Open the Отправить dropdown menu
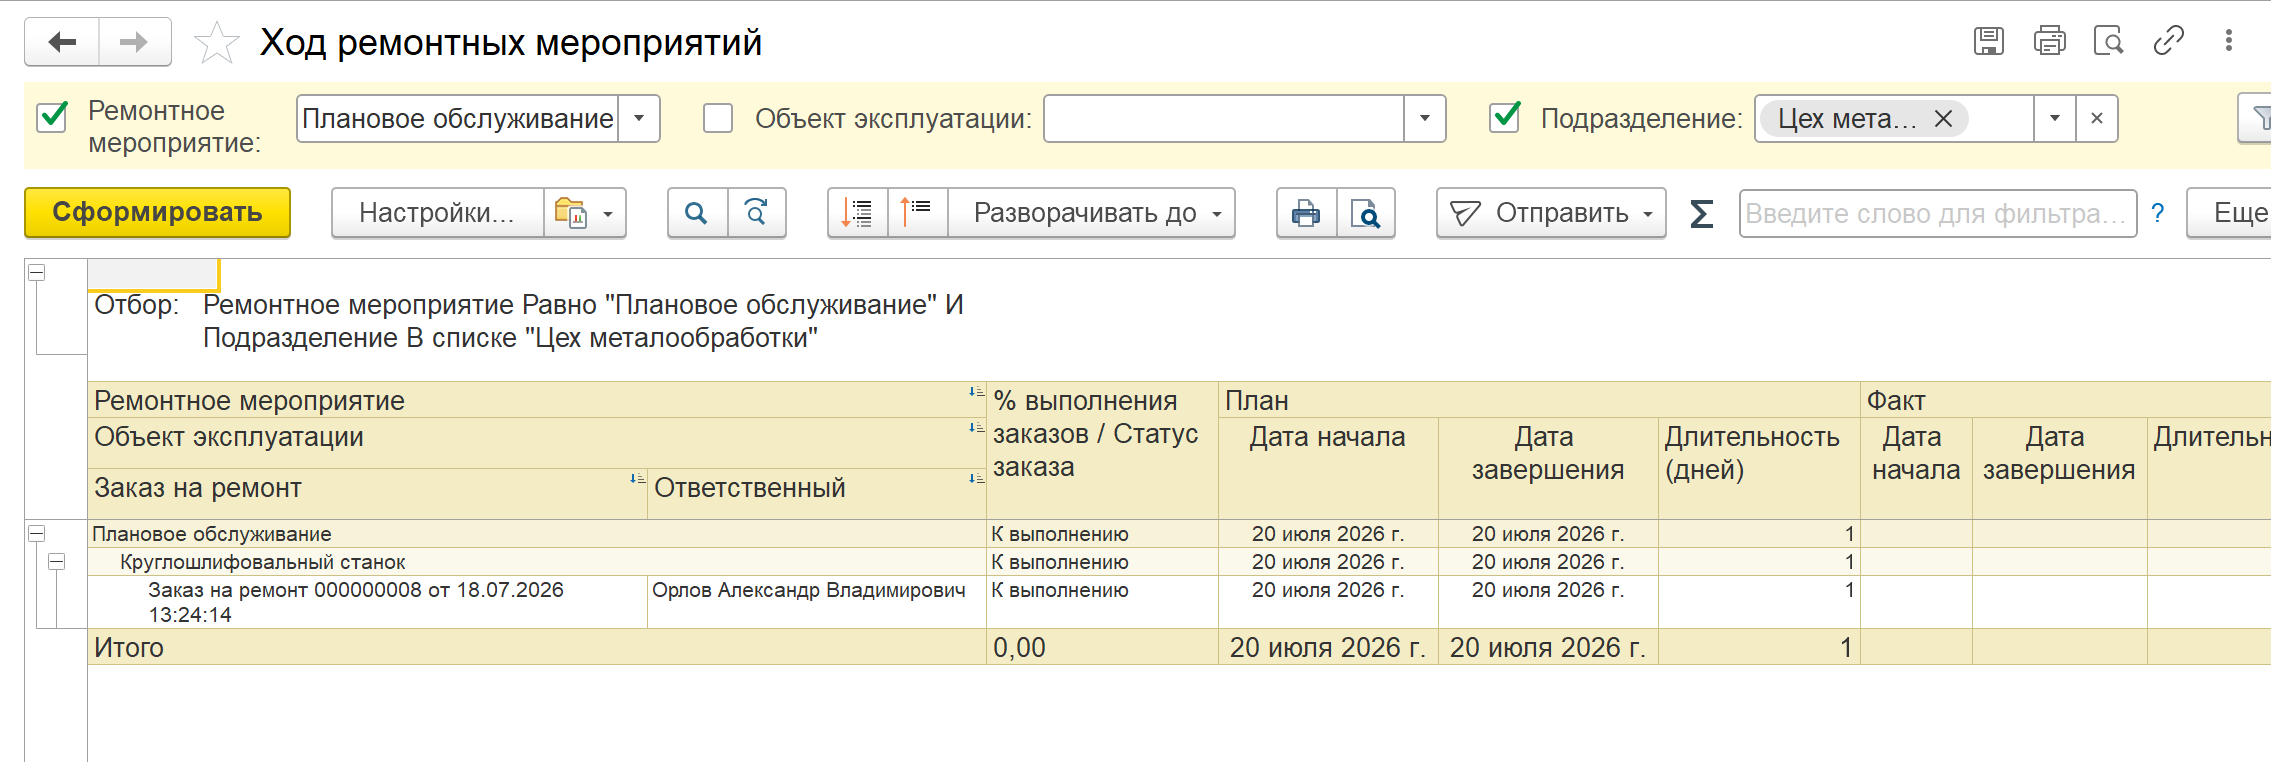The width and height of the screenshot is (2271, 762). (x=1551, y=213)
